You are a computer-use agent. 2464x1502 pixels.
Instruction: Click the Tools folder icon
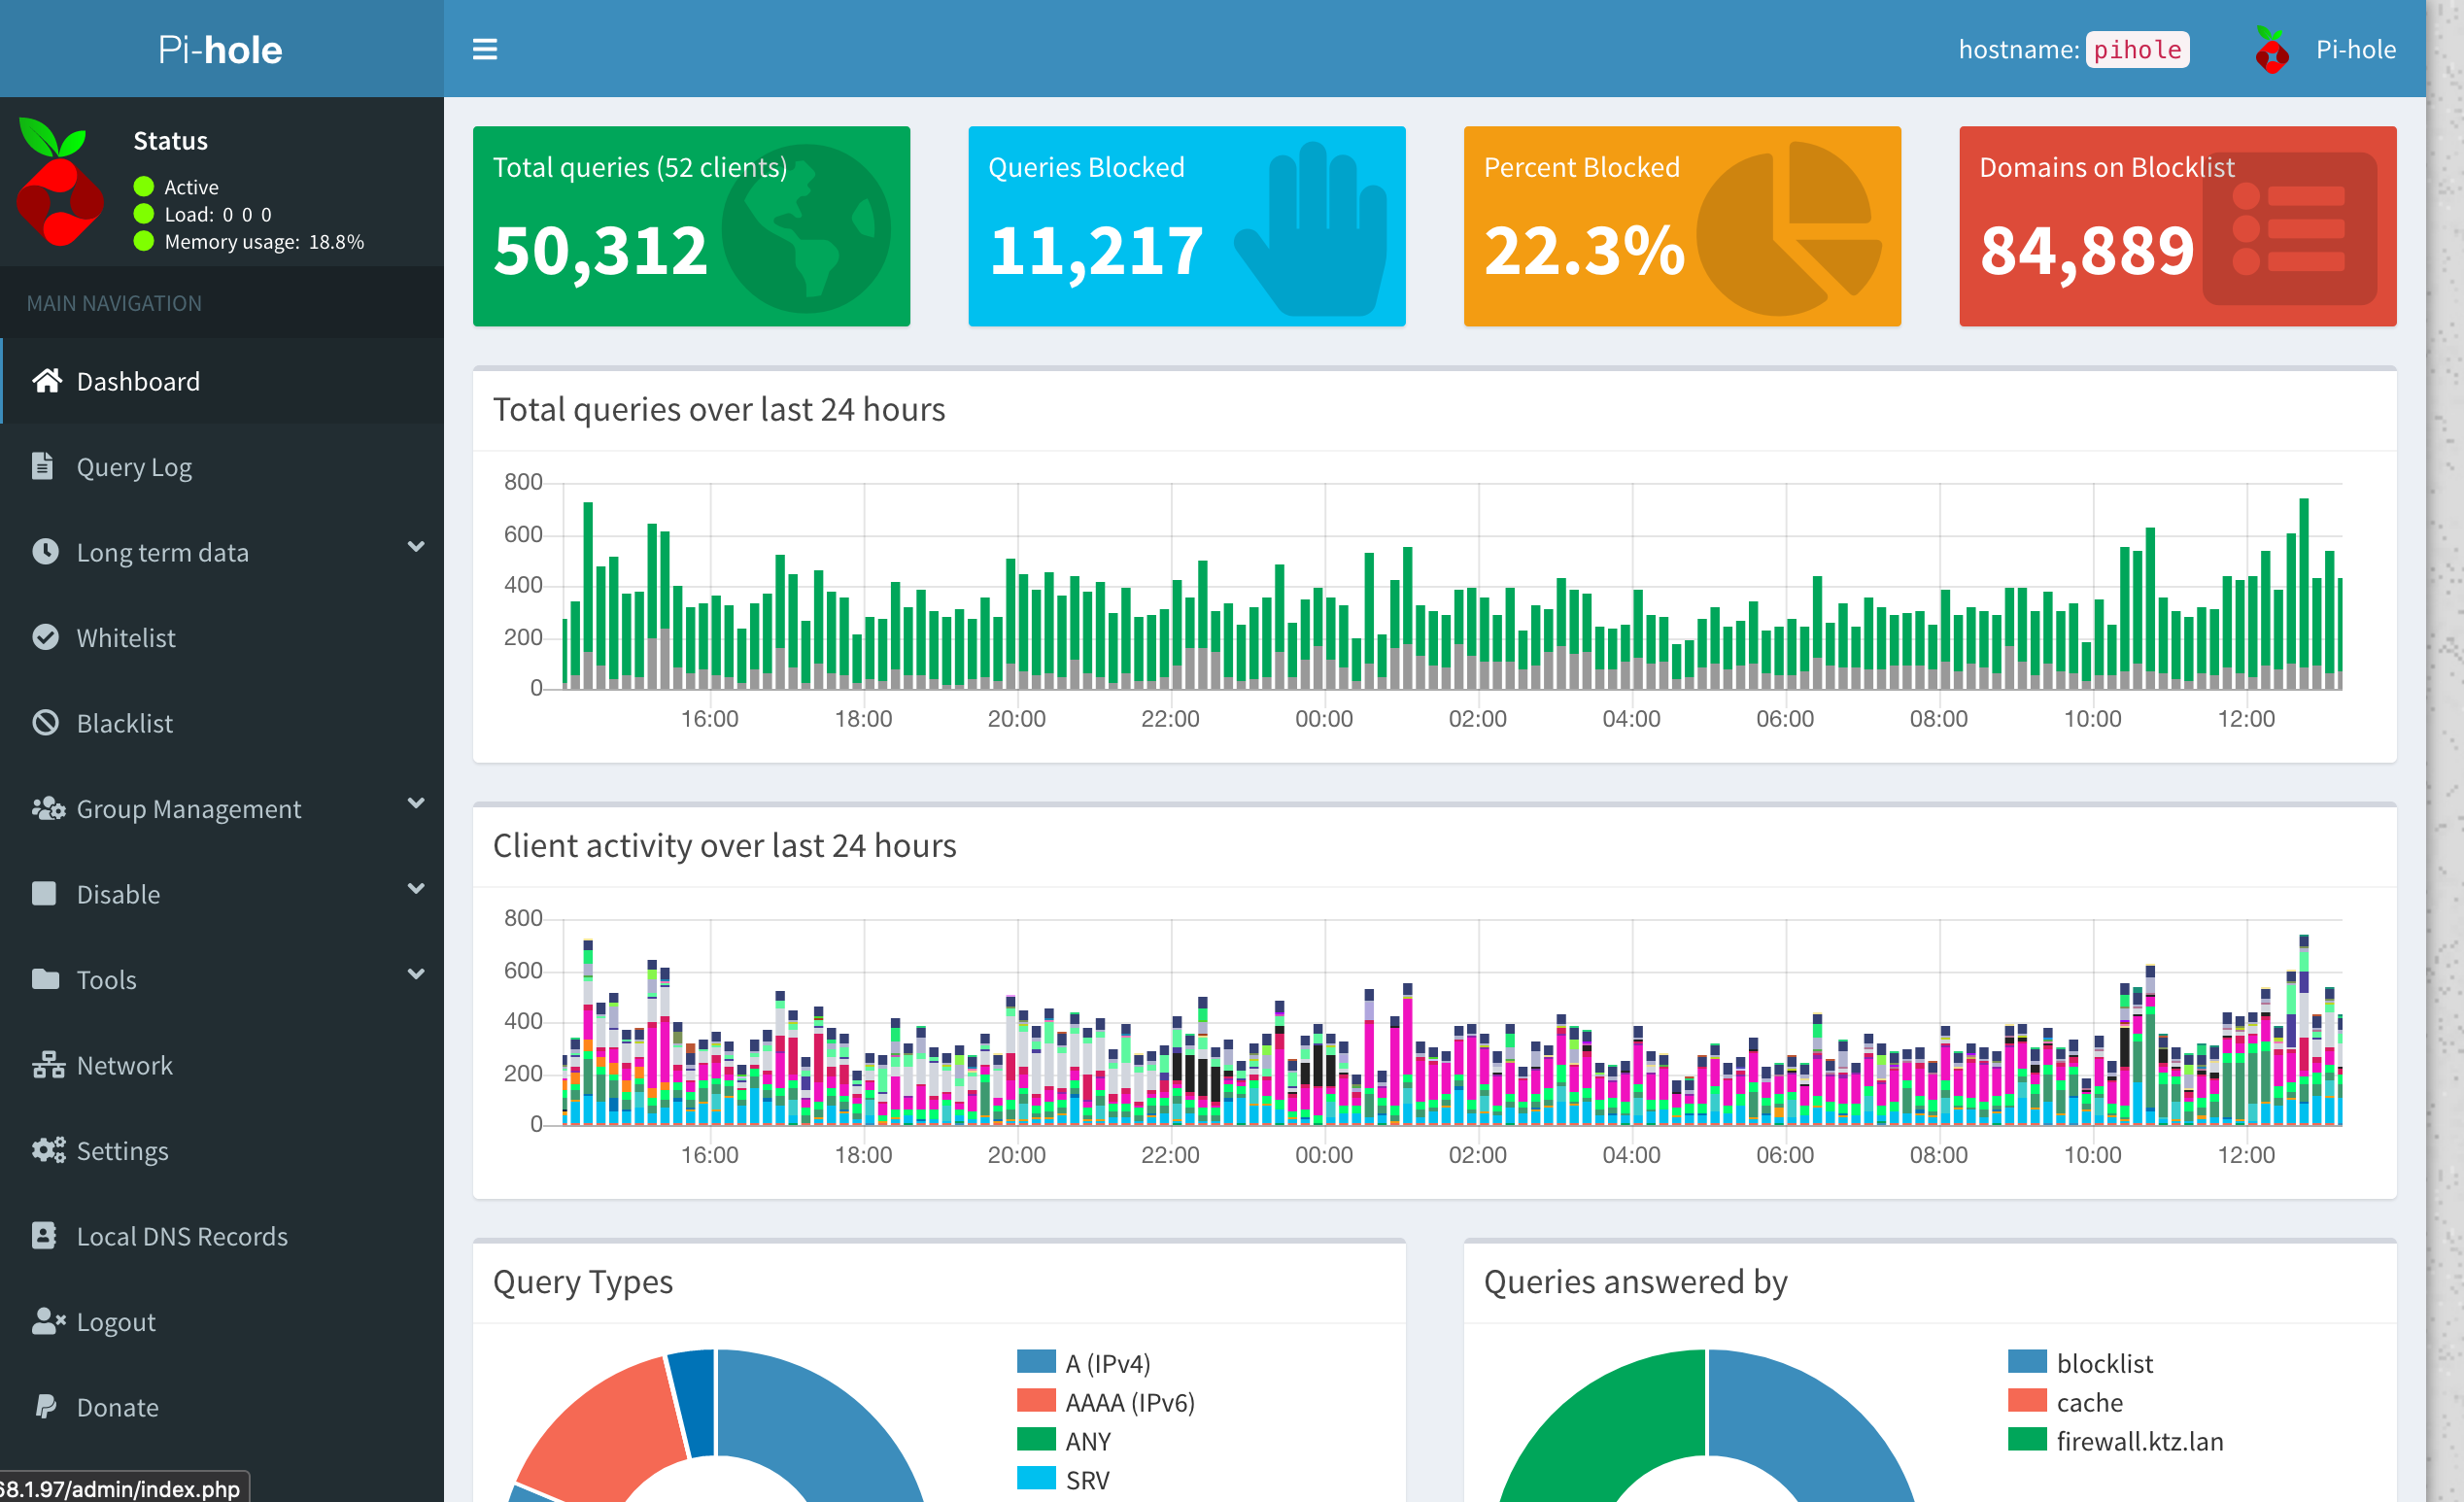(45, 979)
